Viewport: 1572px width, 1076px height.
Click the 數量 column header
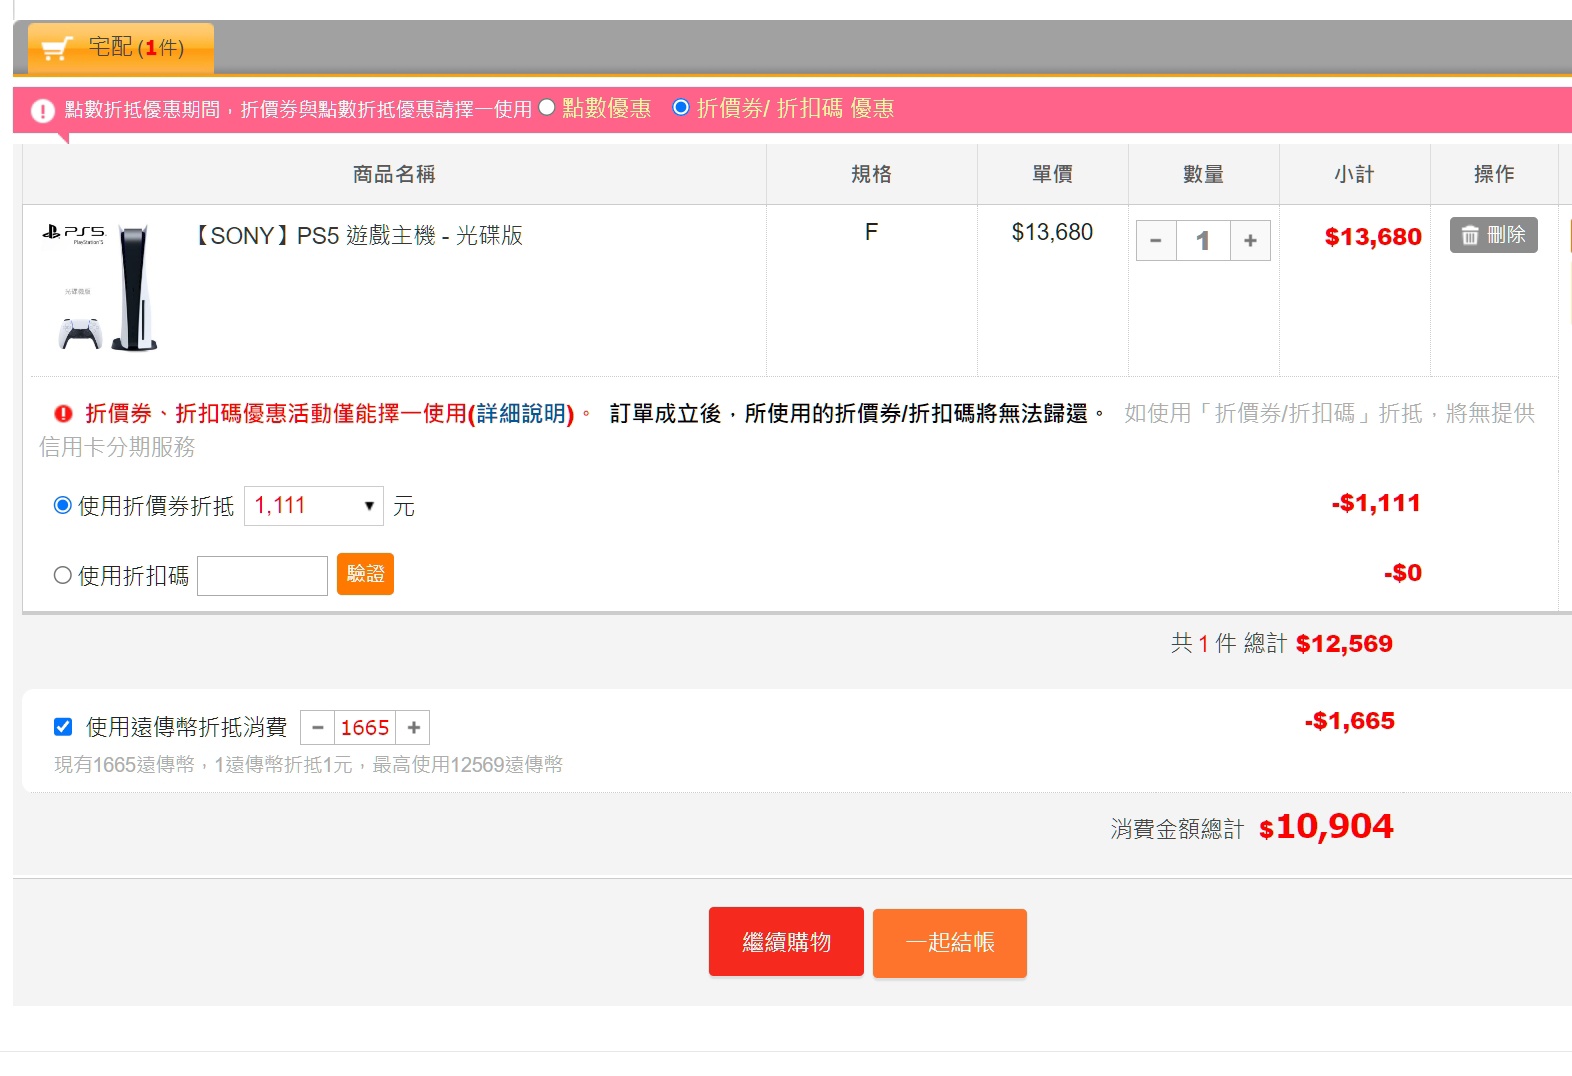(x=1203, y=174)
